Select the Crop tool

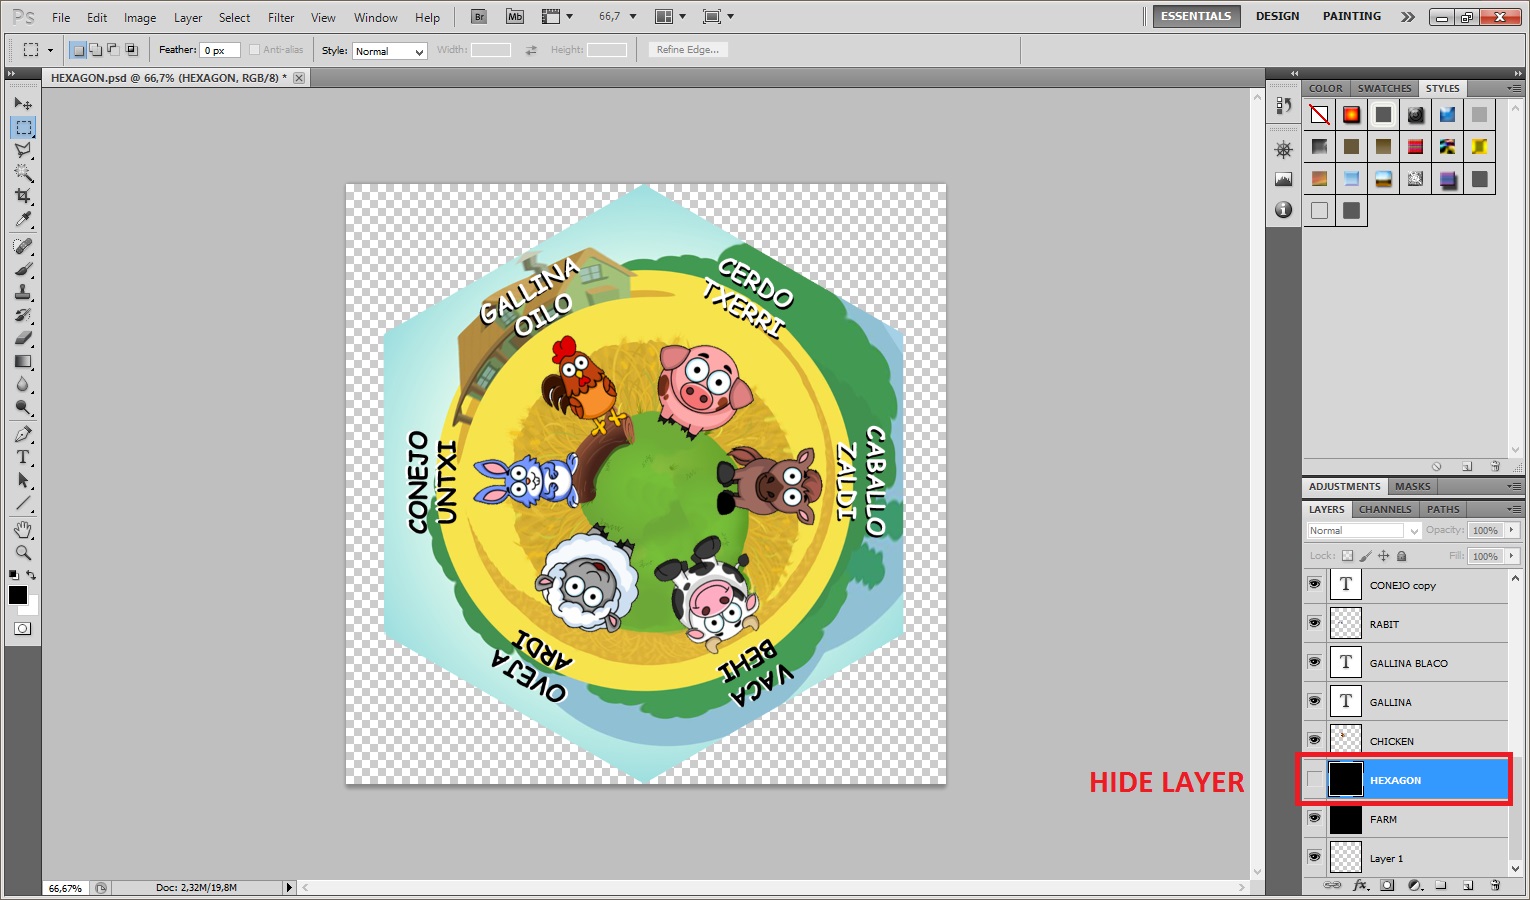coord(23,196)
